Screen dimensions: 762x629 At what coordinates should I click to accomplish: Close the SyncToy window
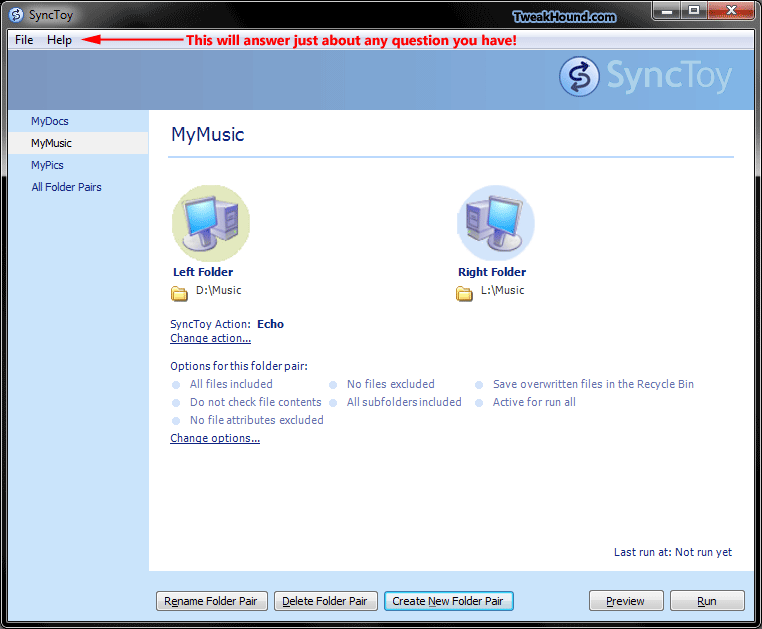[731, 11]
